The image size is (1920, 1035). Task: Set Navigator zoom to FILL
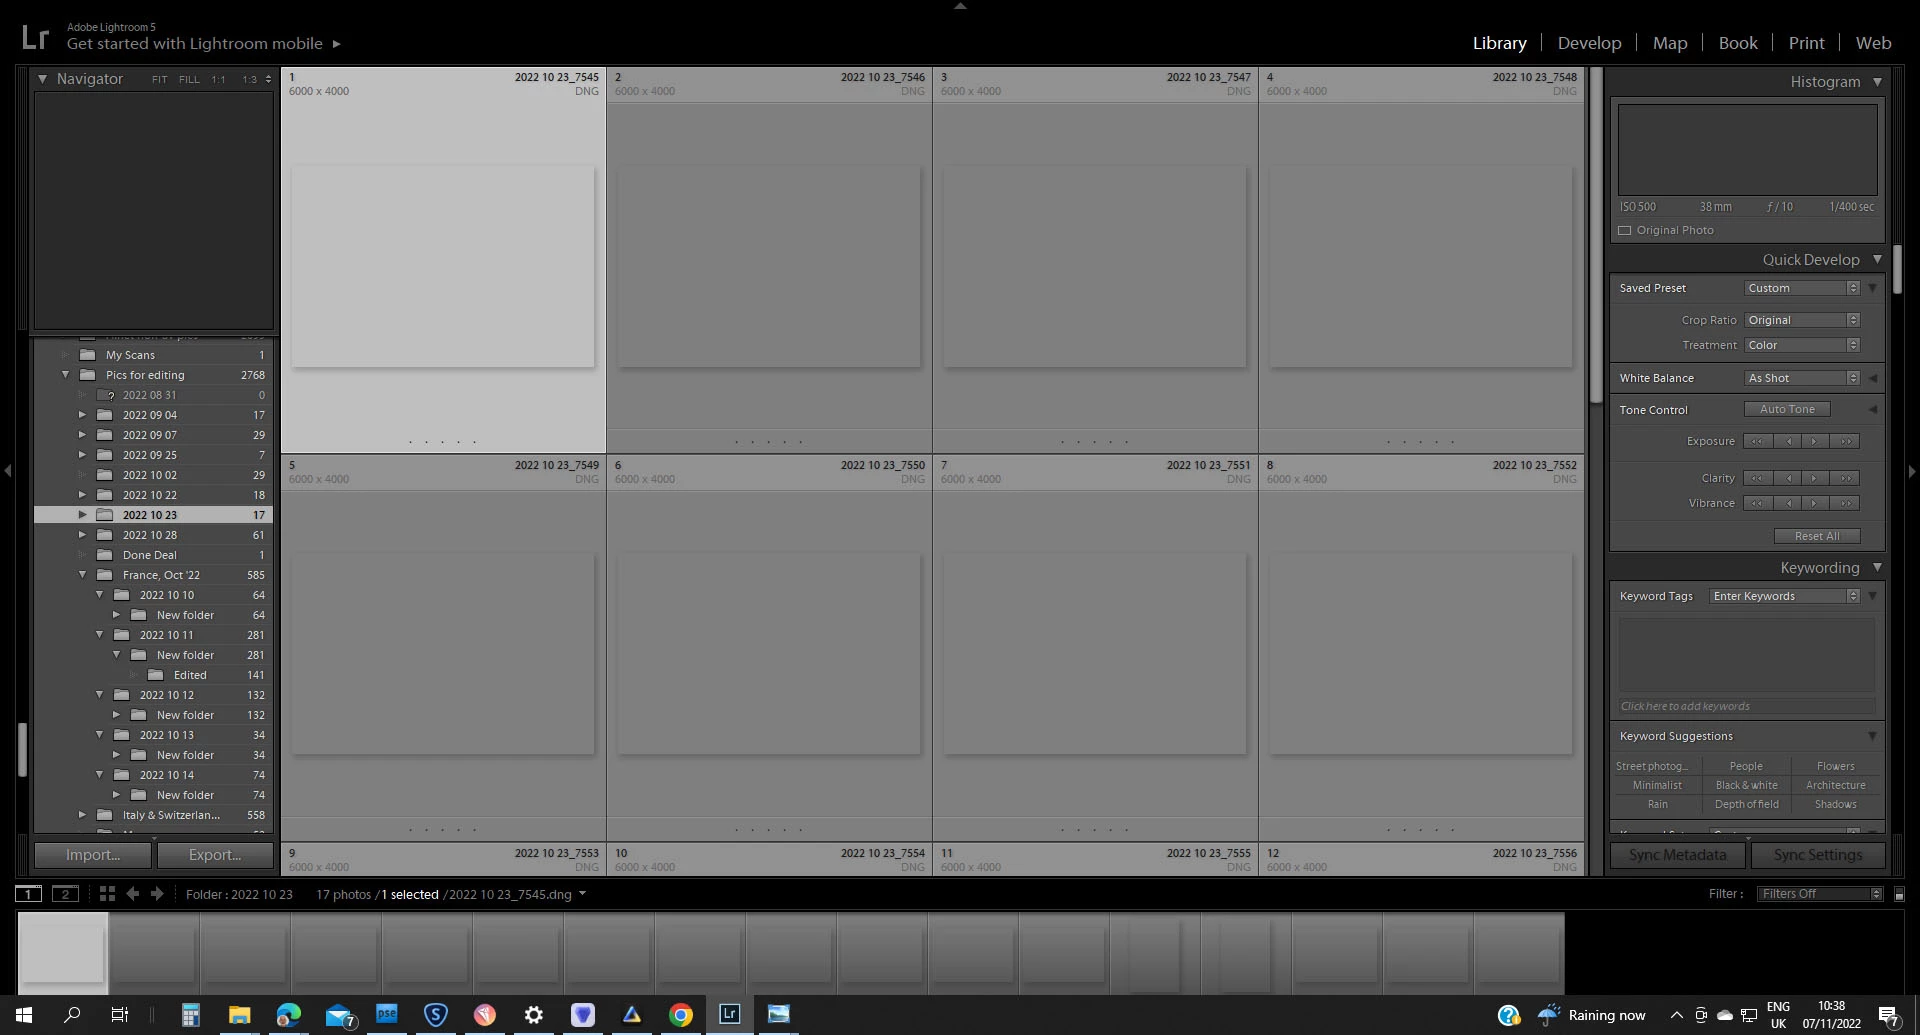189,79
